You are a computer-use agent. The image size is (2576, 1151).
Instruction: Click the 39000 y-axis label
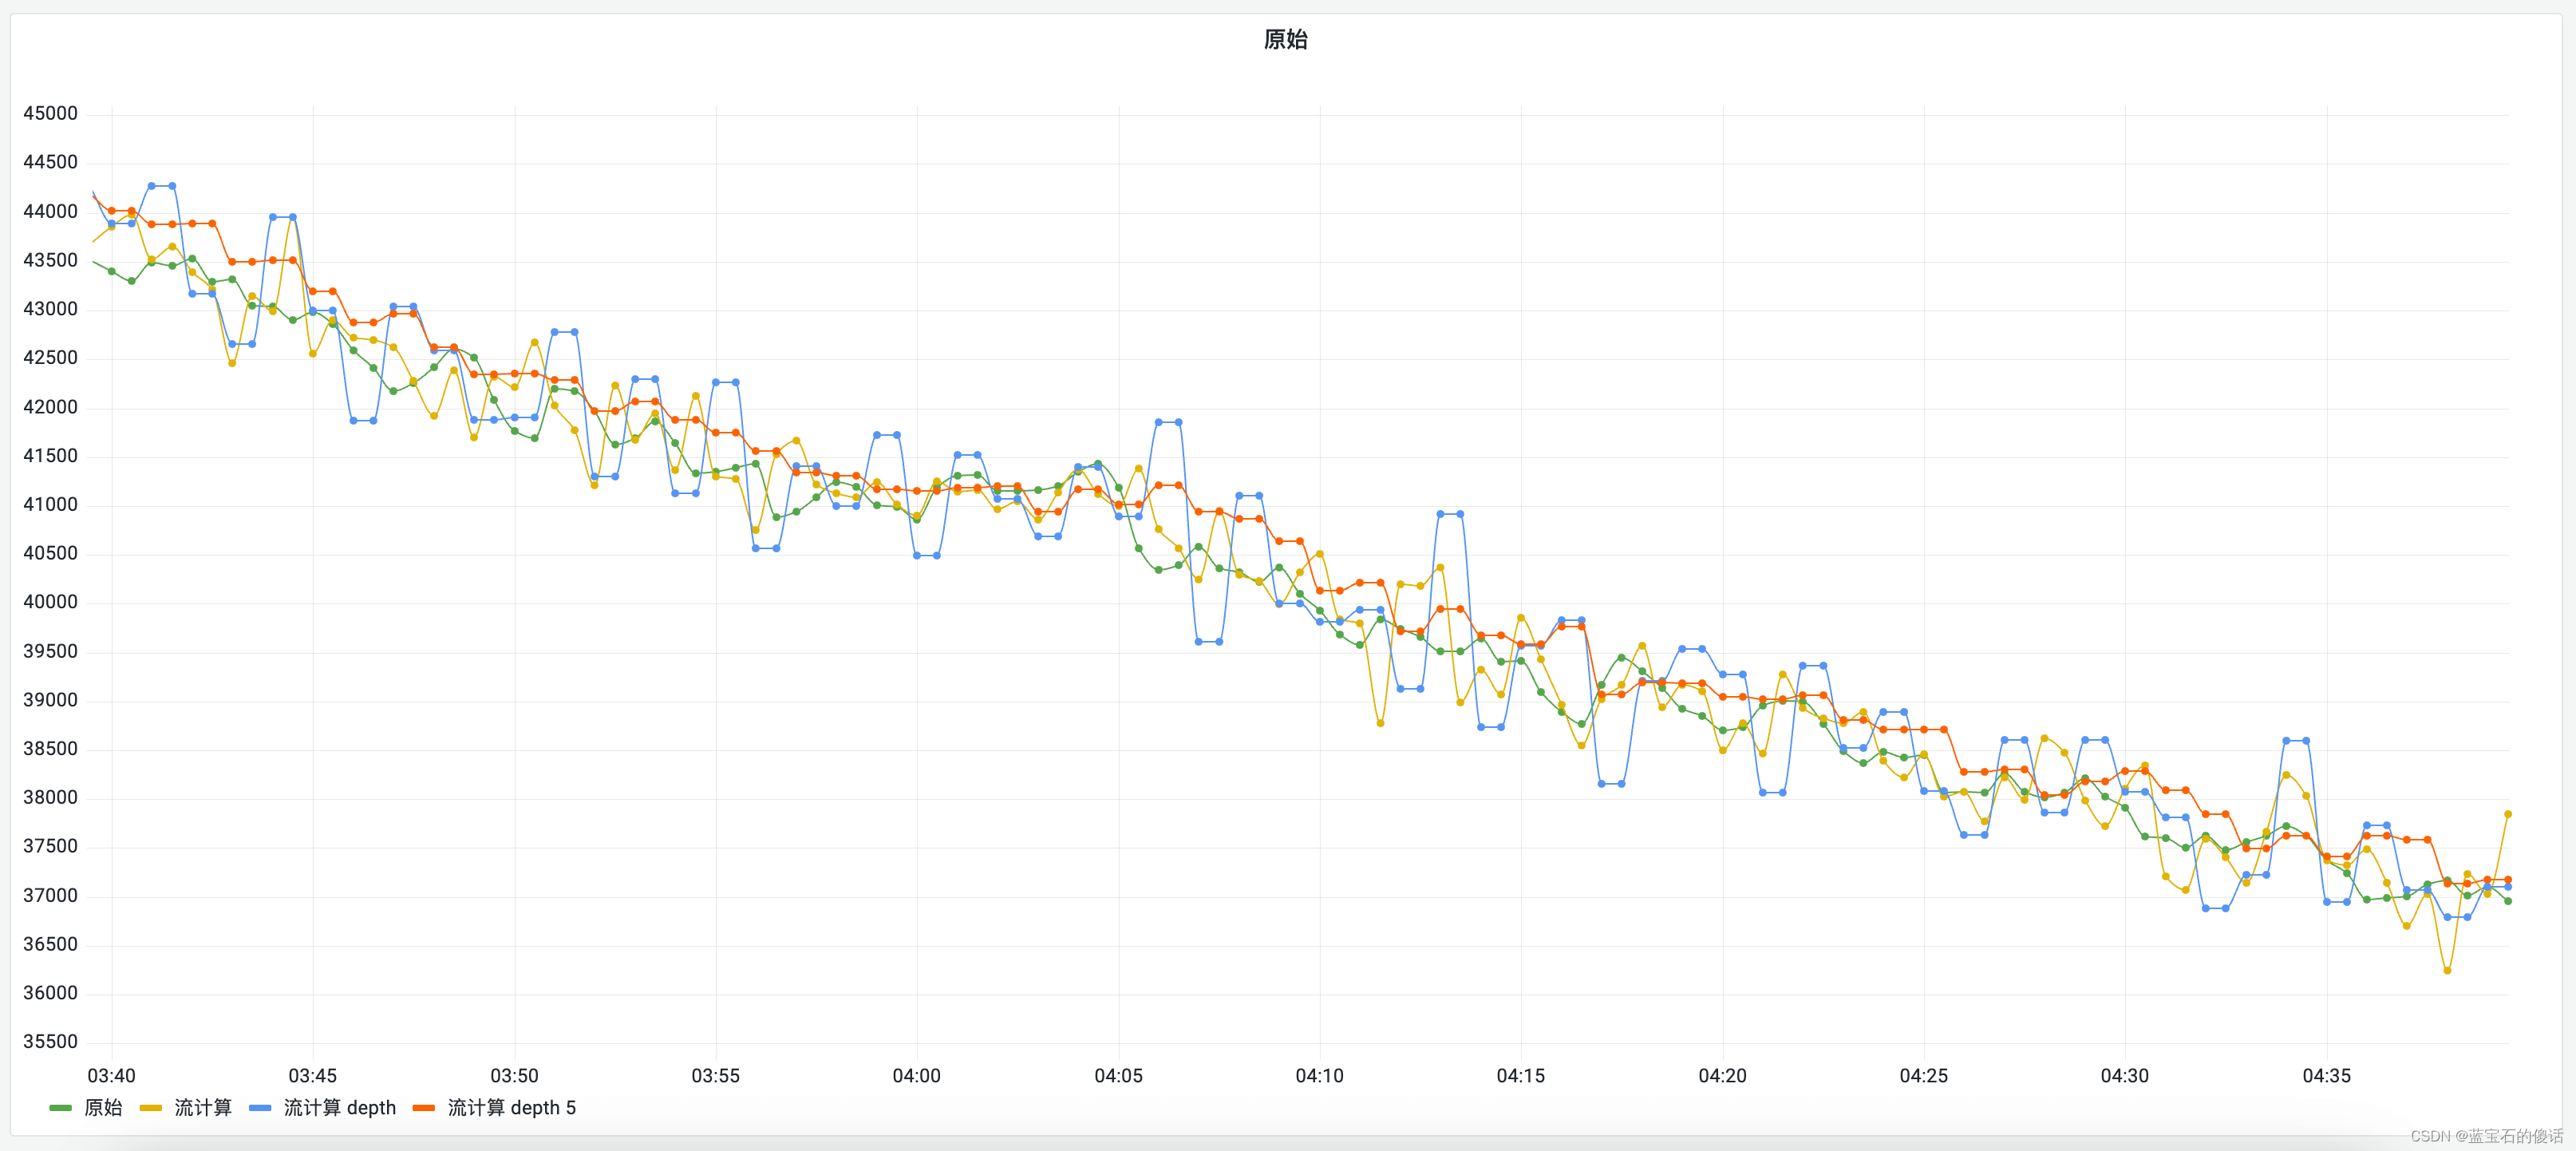(x=50, y=700)
